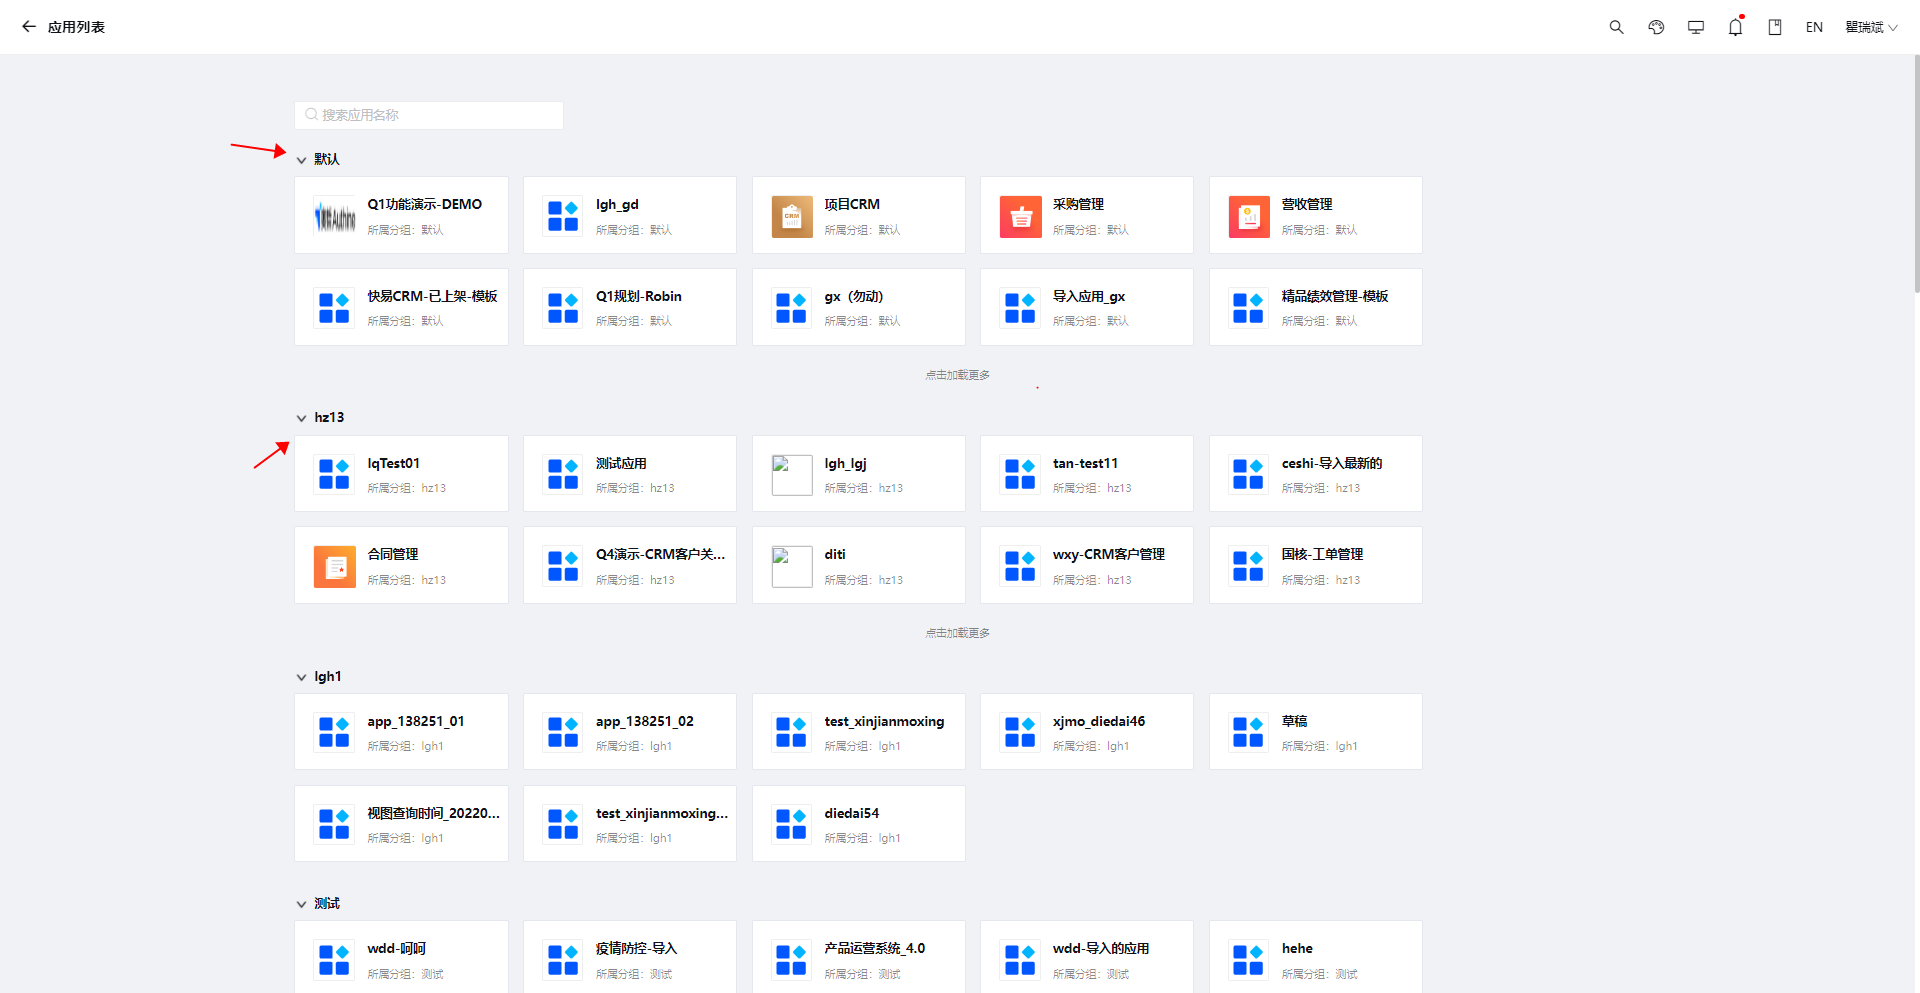Click load more under hz13 group
This screenshot has height=993, width=1920.
(x=958, y=633)
